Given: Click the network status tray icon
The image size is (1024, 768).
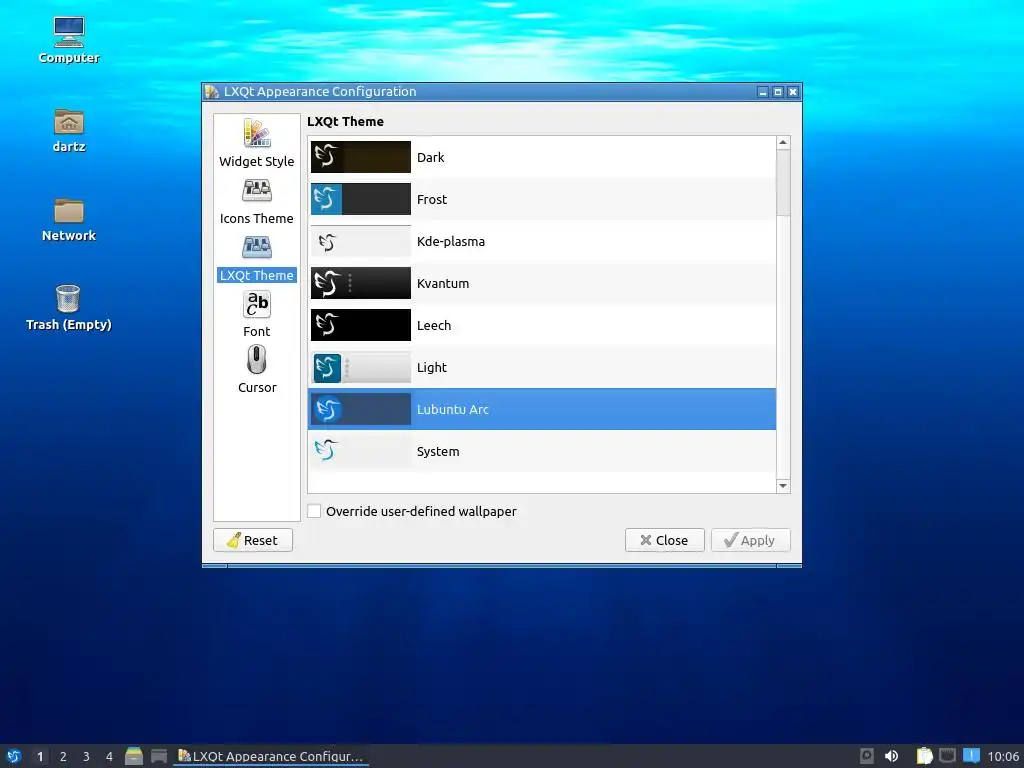Looking at the screenshot, I should (947, 756).
